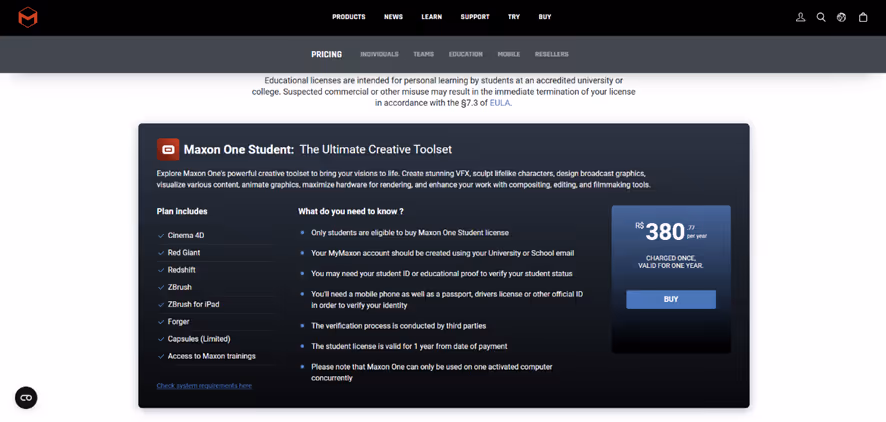The image size is (886, 422).
Task: Open the SUPPORT menu
Action: (x=475, y=17)
